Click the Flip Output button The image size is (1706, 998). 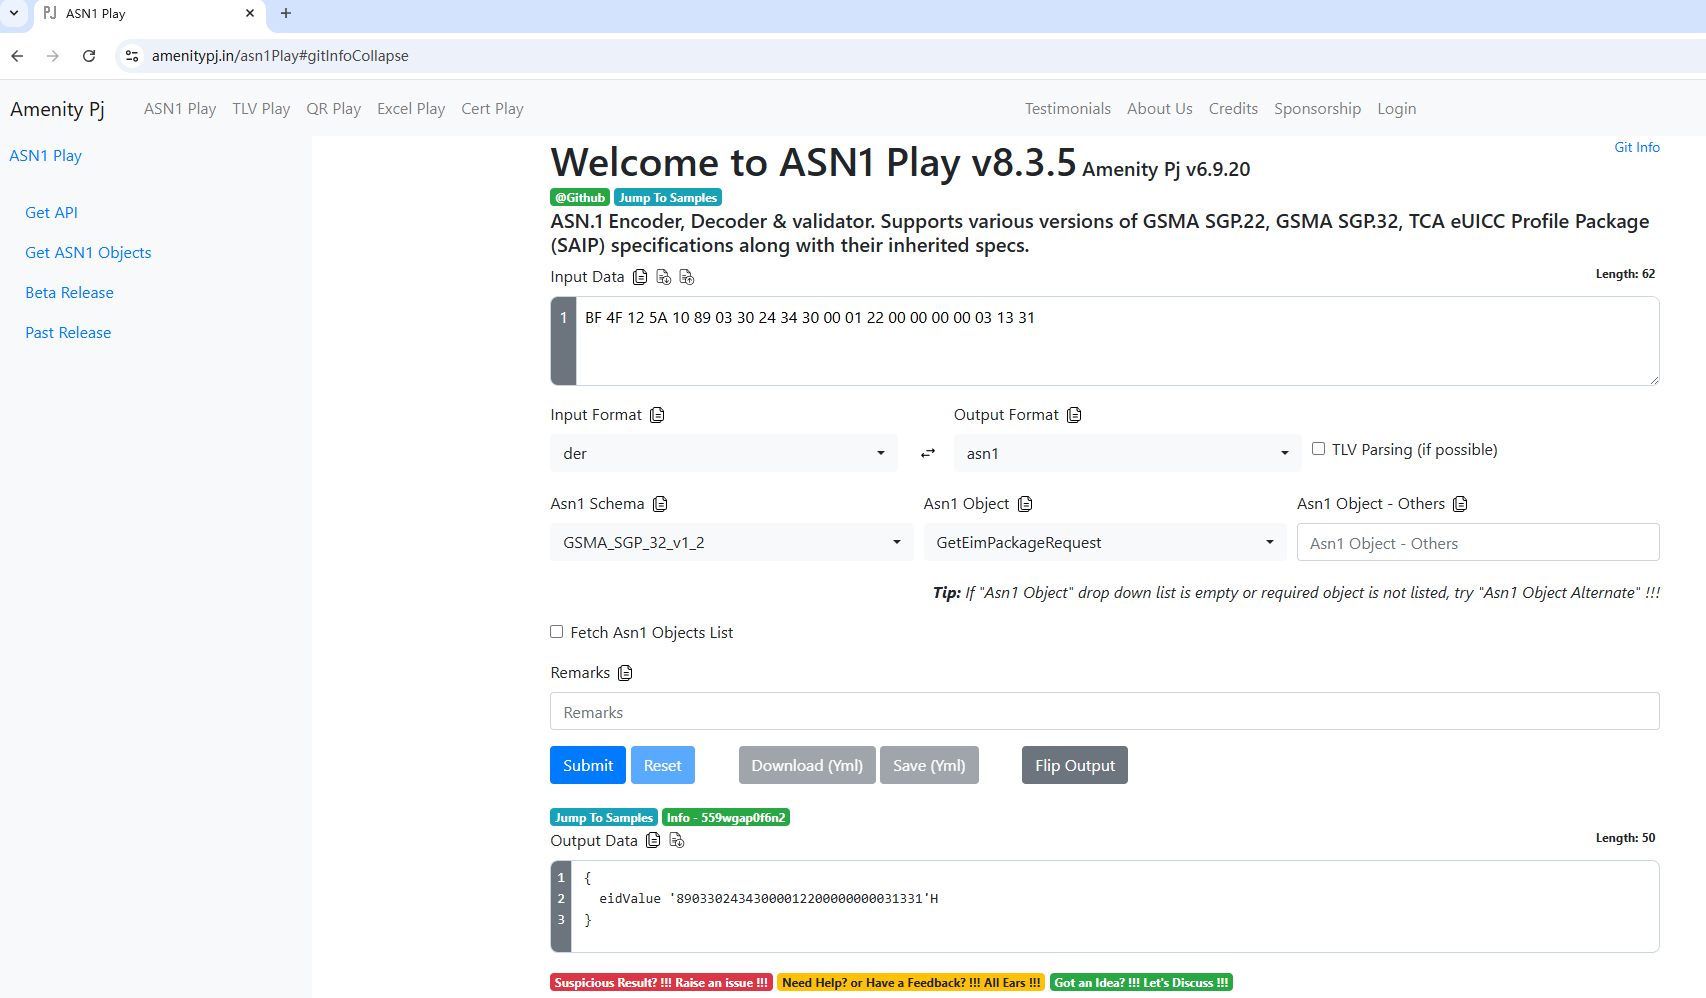pos(1075,765)
